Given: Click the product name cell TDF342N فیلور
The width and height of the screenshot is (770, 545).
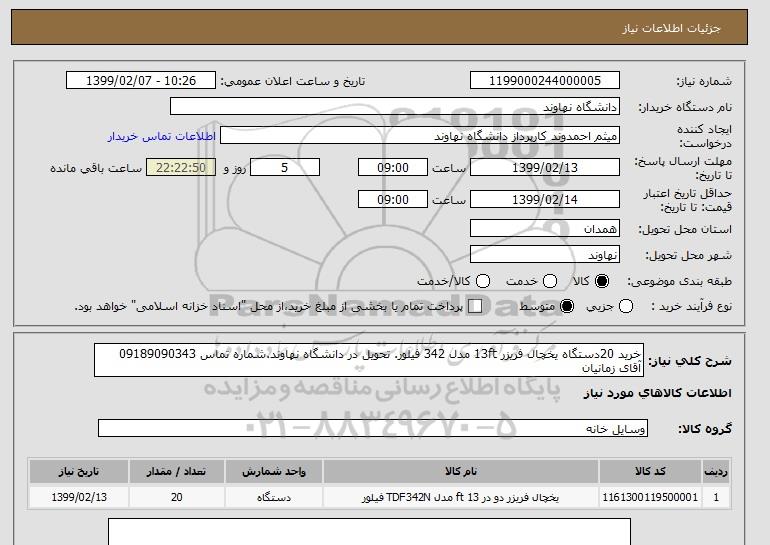Looking at the screenshot, I should (x=461, y=497).
